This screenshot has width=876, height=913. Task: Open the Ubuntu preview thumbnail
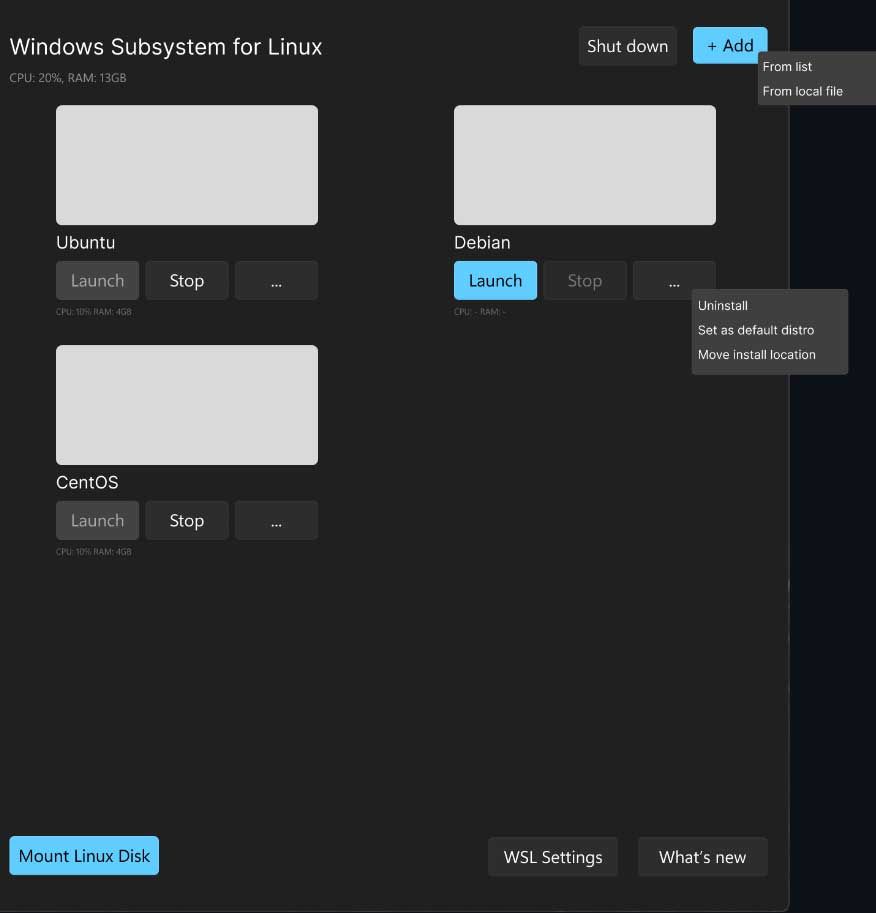pos(187,165)
